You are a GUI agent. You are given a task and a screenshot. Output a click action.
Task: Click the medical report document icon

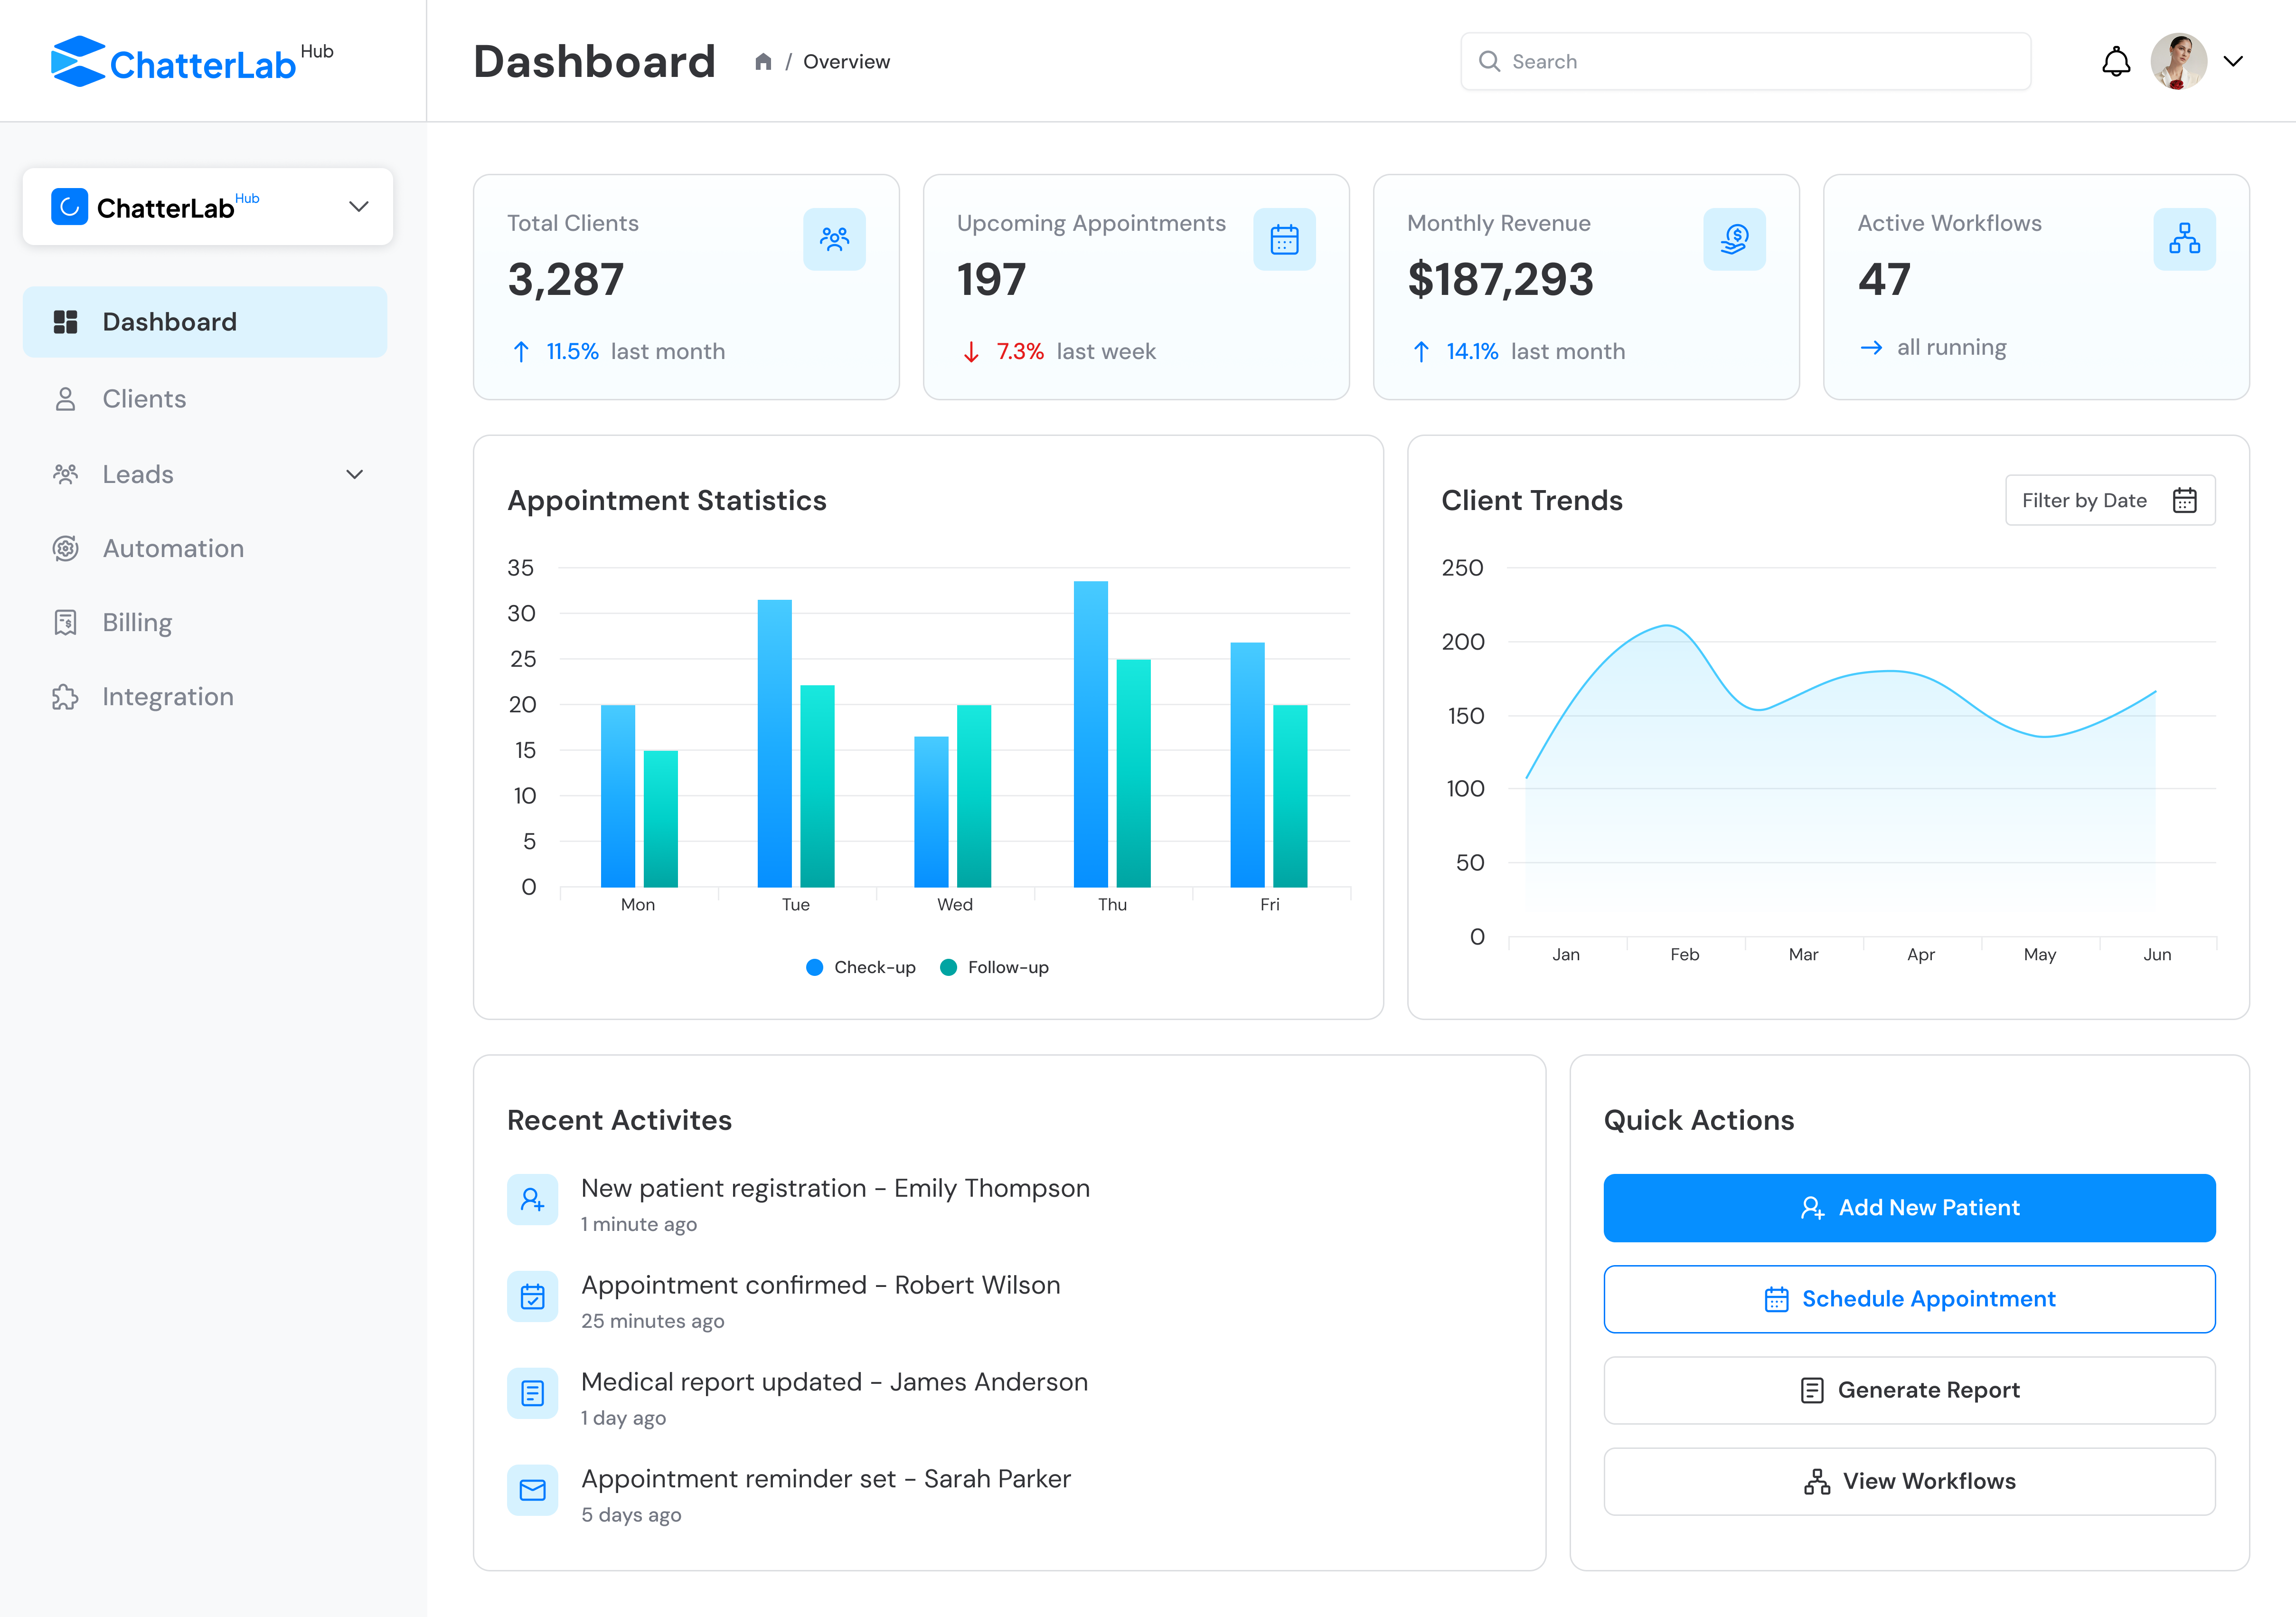(532, 1393)
